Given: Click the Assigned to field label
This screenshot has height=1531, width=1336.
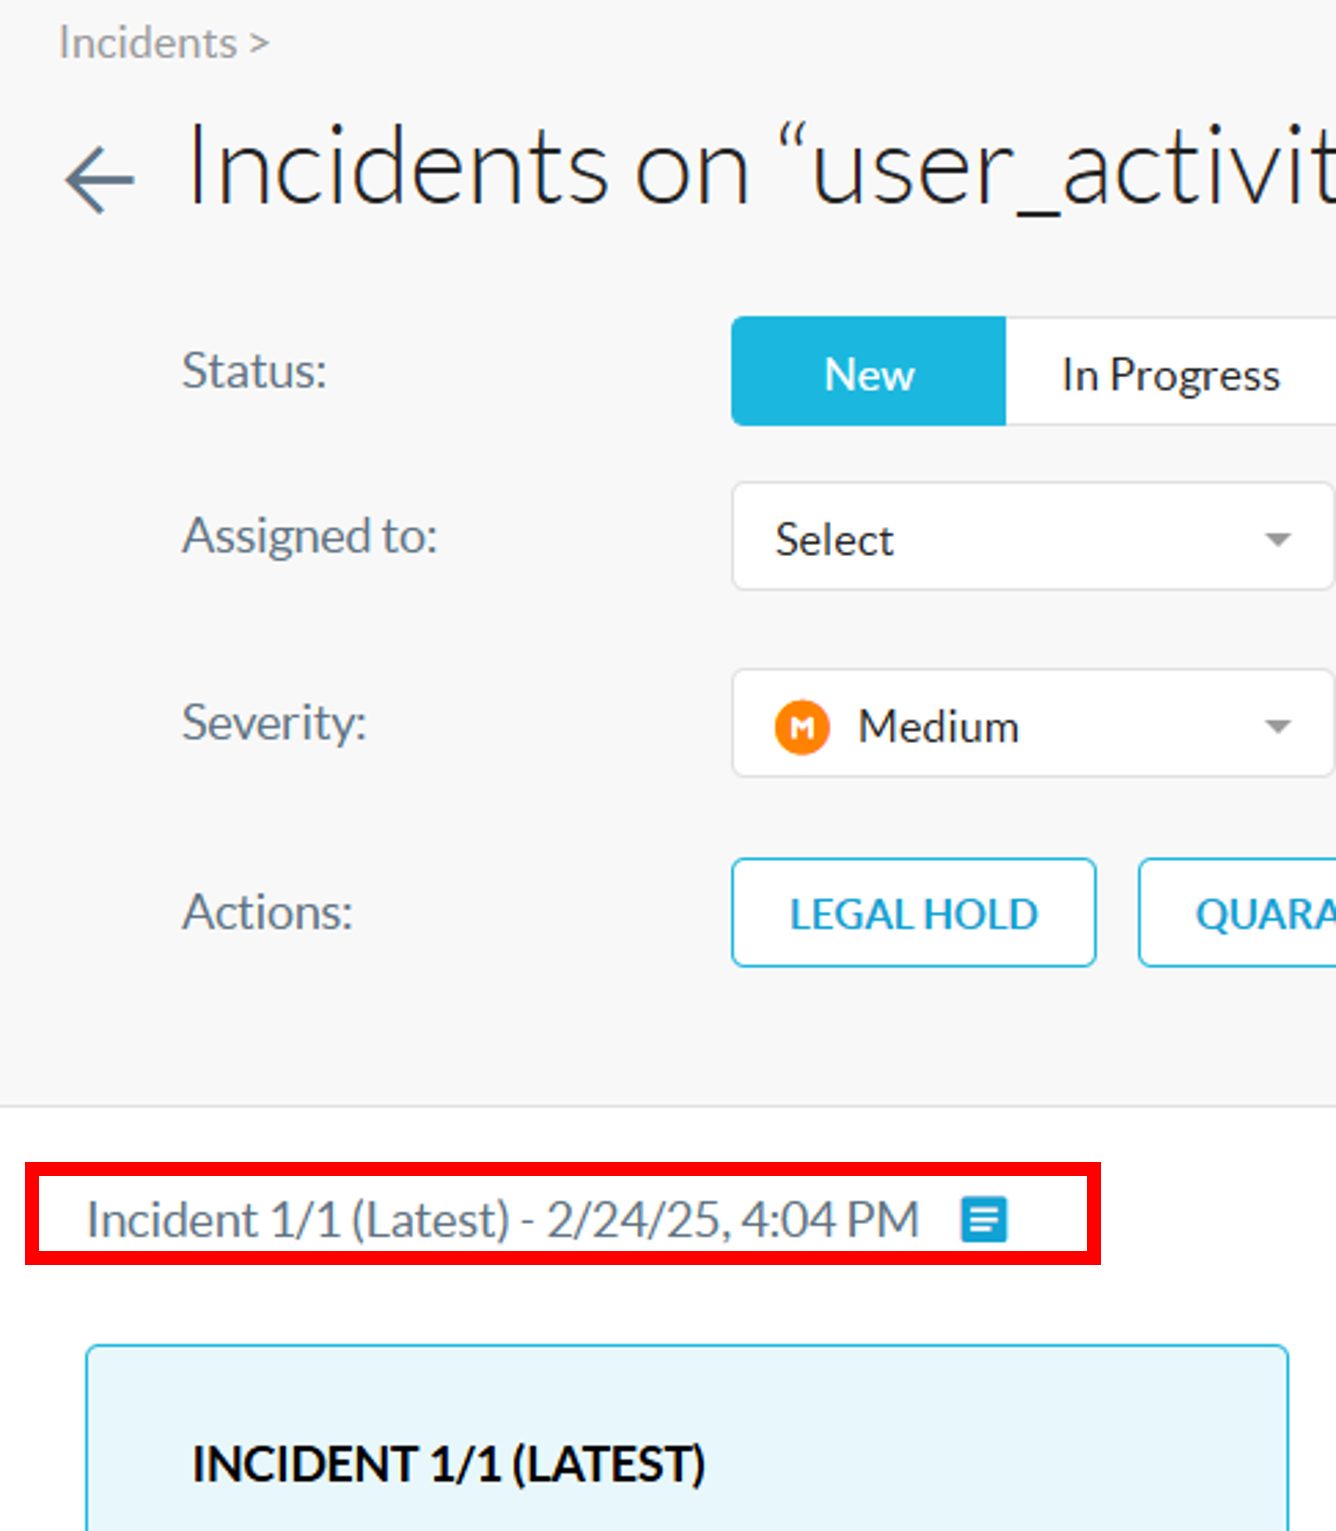Looking at the screenshot, I should [310, 536].
